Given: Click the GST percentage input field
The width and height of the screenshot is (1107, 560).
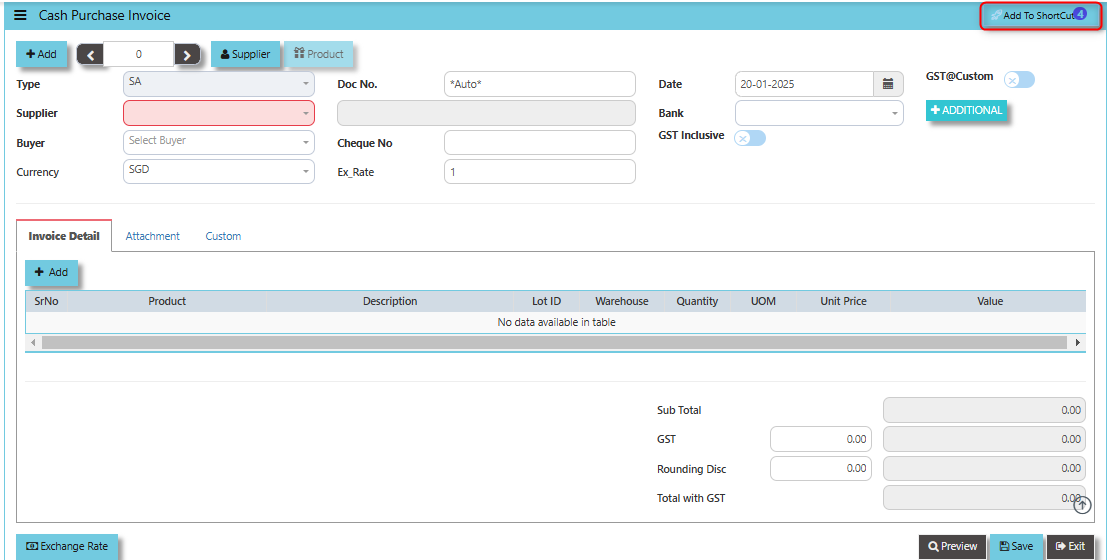Looking at the screenshot, I should [x=821, y=439].
